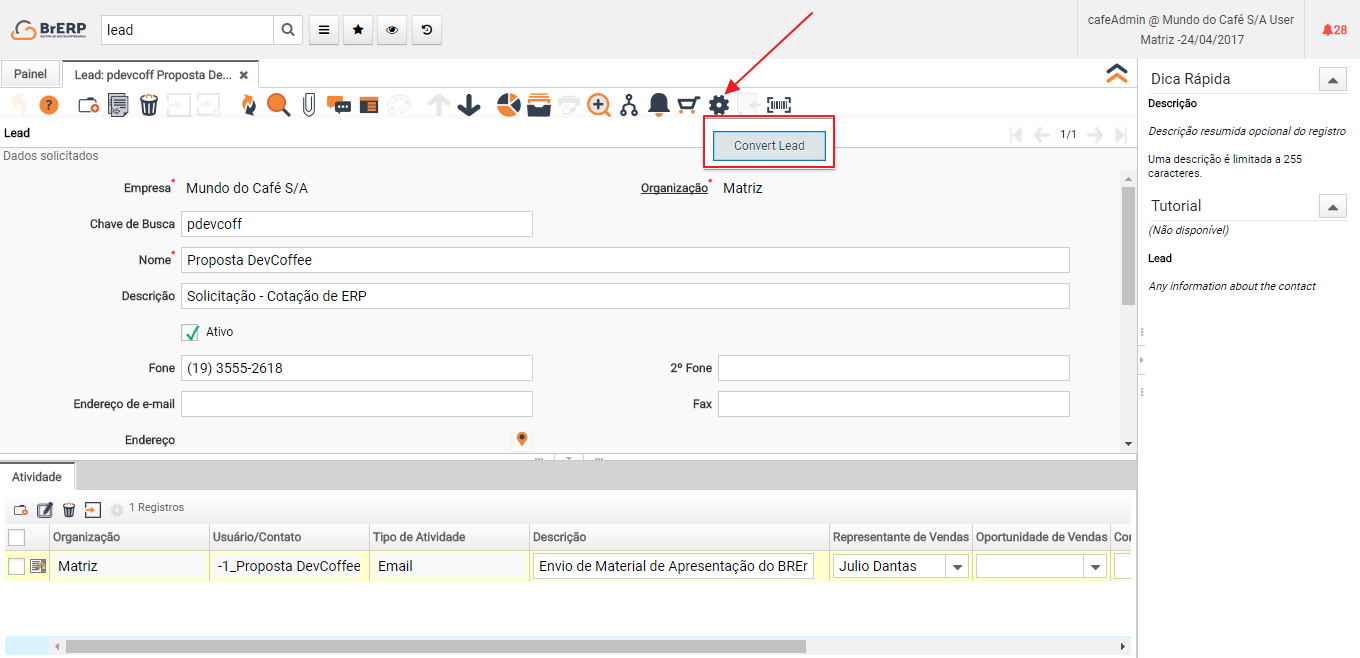The image size is (1360, 658).
Task: Uncheck the Ativo checkbox
Action: coord(191,332)
